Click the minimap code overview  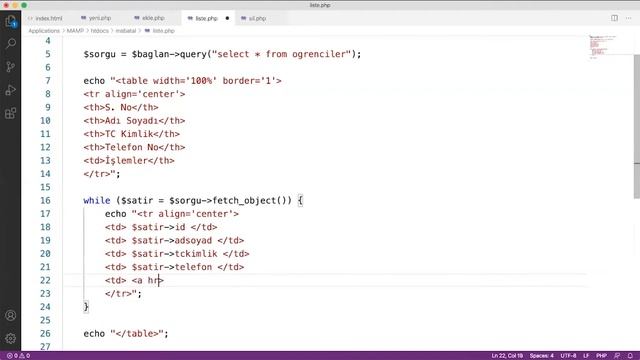point(602,47)
